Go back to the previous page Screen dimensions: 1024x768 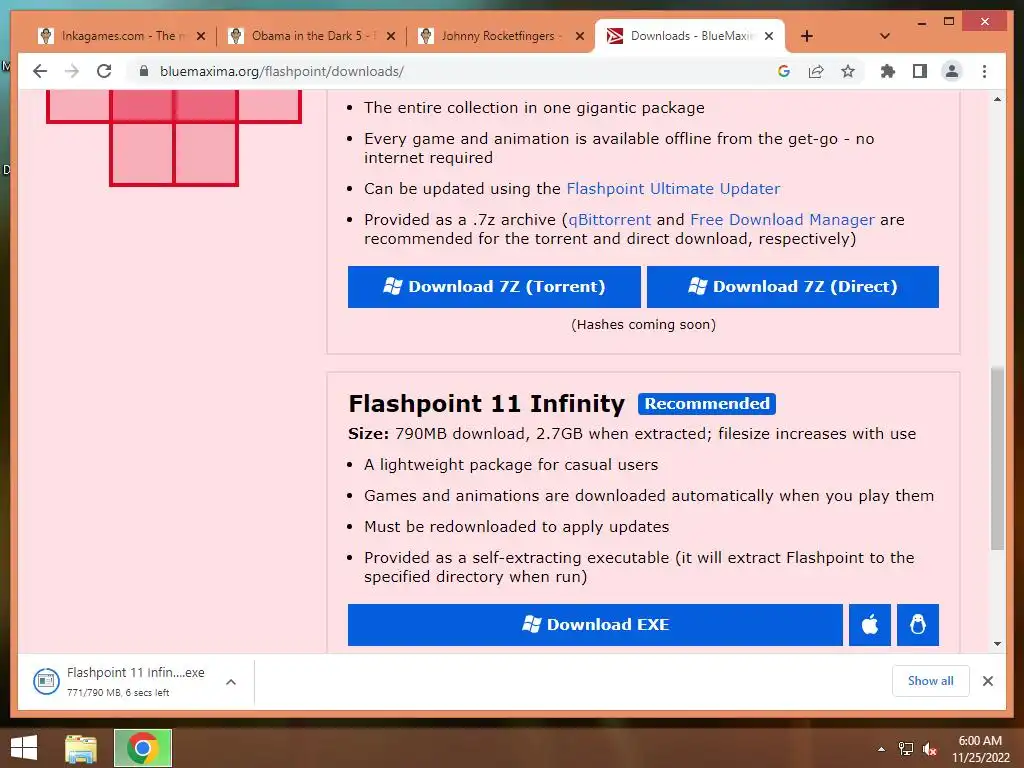[x=40, y=71]
